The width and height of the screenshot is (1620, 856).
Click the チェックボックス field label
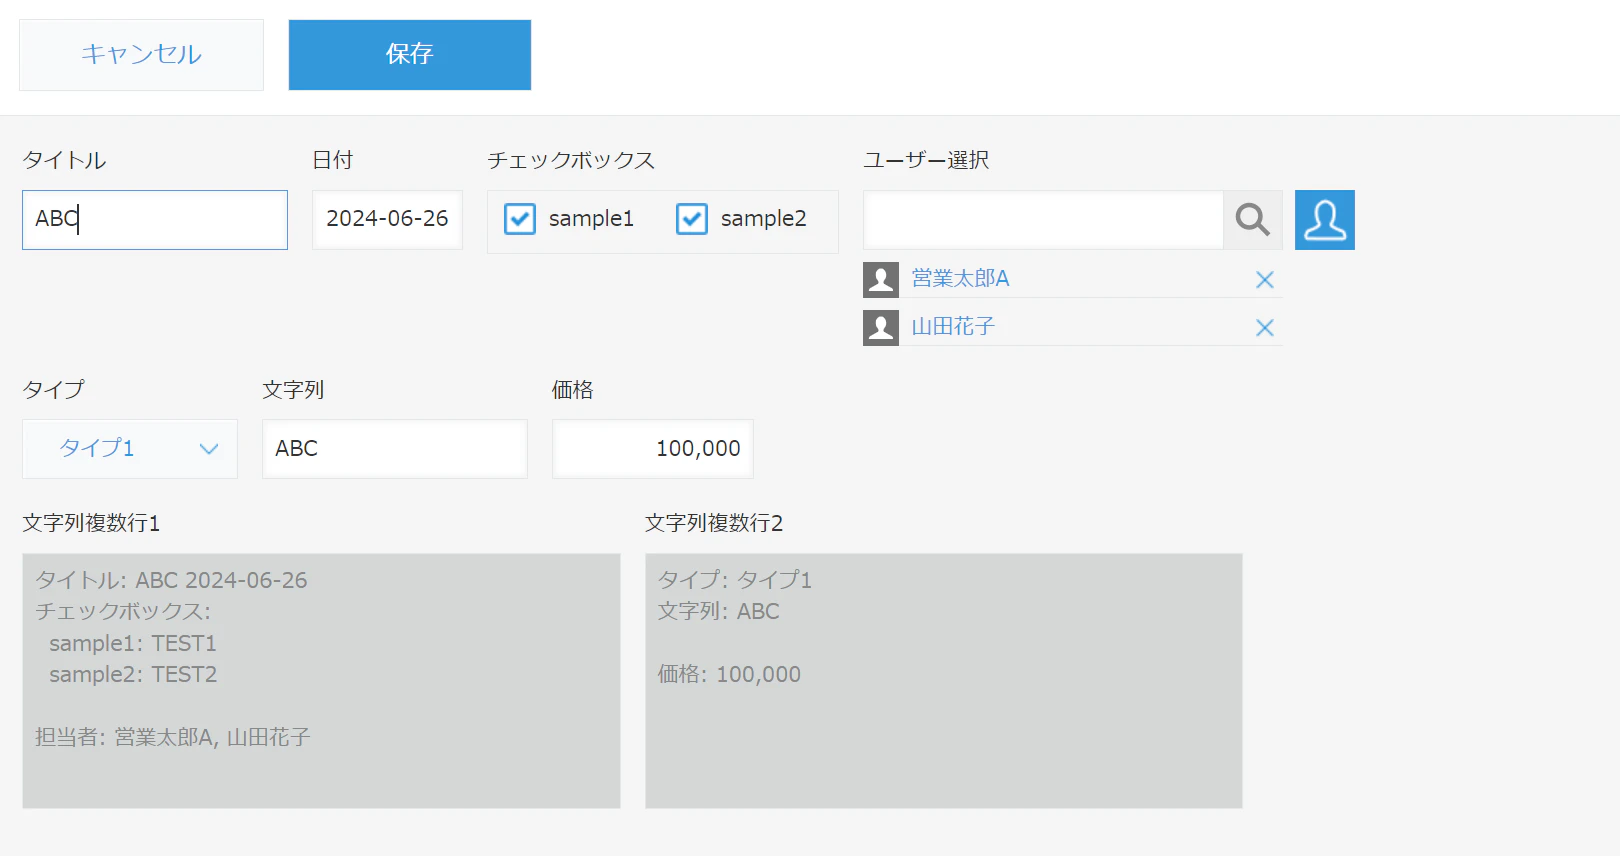(x=571, y=161)
